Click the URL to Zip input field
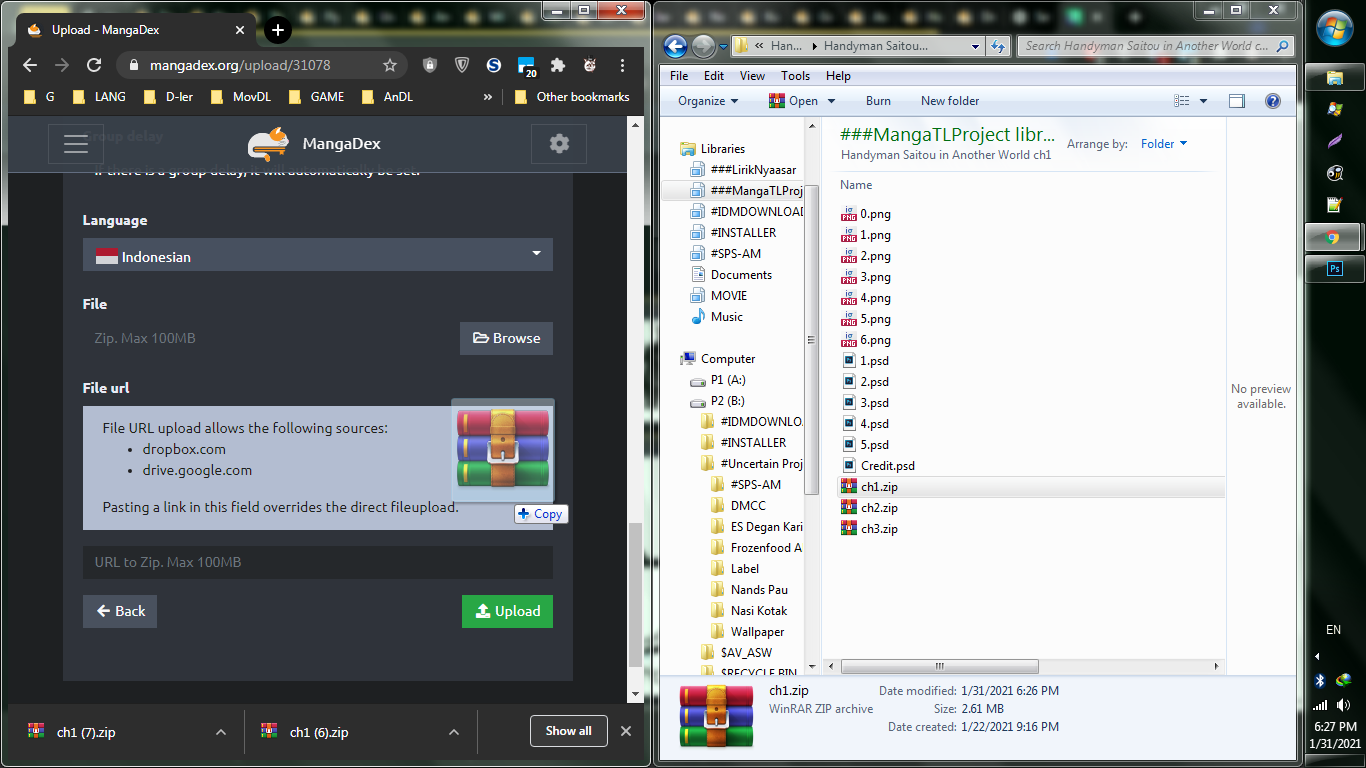 (x=318, y=562)
